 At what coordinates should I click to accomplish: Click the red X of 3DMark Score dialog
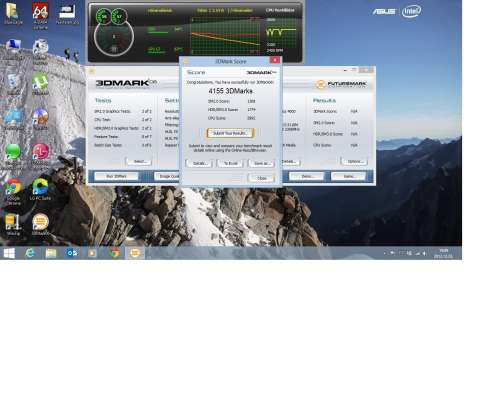coord(275,60)
